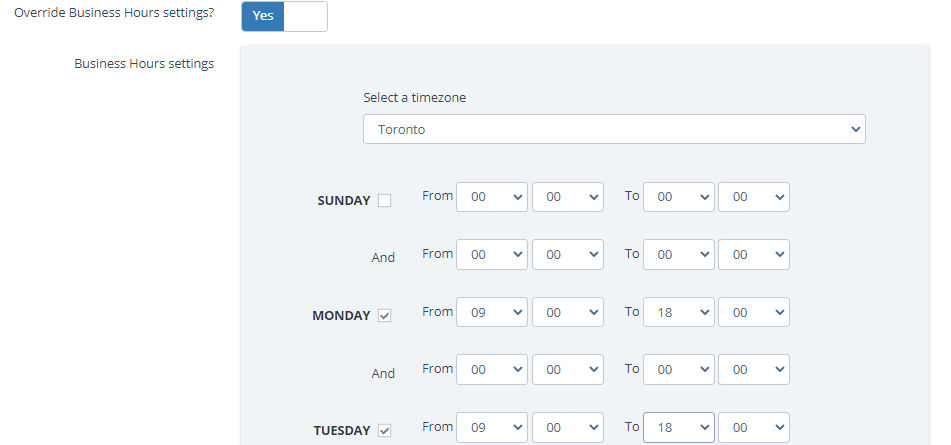Open Tuesday To hour dropdown showing 18
Image resolution: width=951 pixels, height=445 pixels.
[x=679, y=427]
